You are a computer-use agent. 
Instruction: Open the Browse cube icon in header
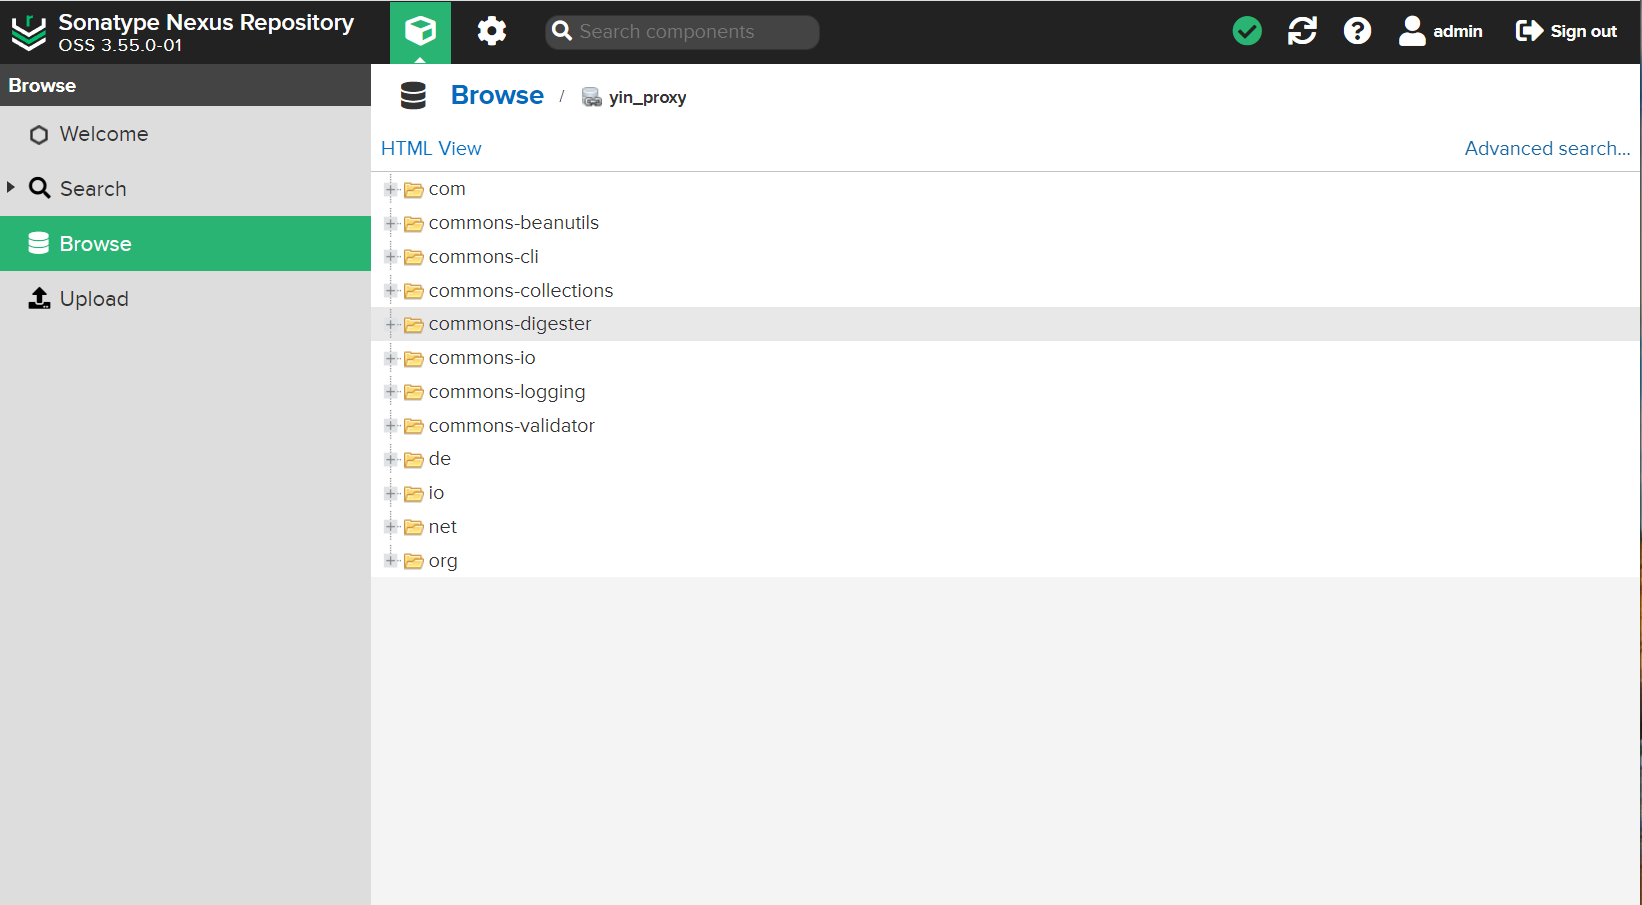click(420, 31)
